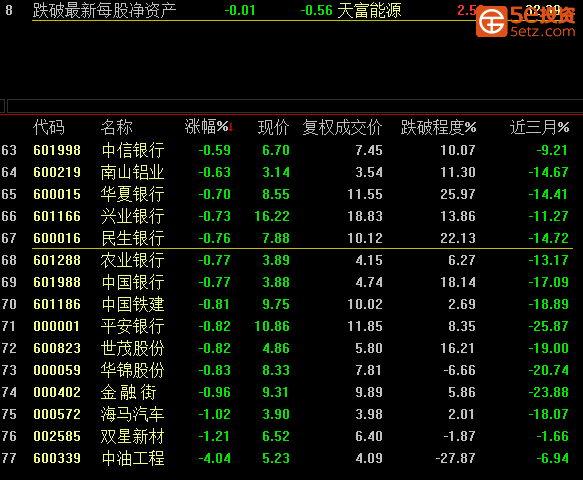
Task: Open 中信银行 stock row
Action: [292, 150]
